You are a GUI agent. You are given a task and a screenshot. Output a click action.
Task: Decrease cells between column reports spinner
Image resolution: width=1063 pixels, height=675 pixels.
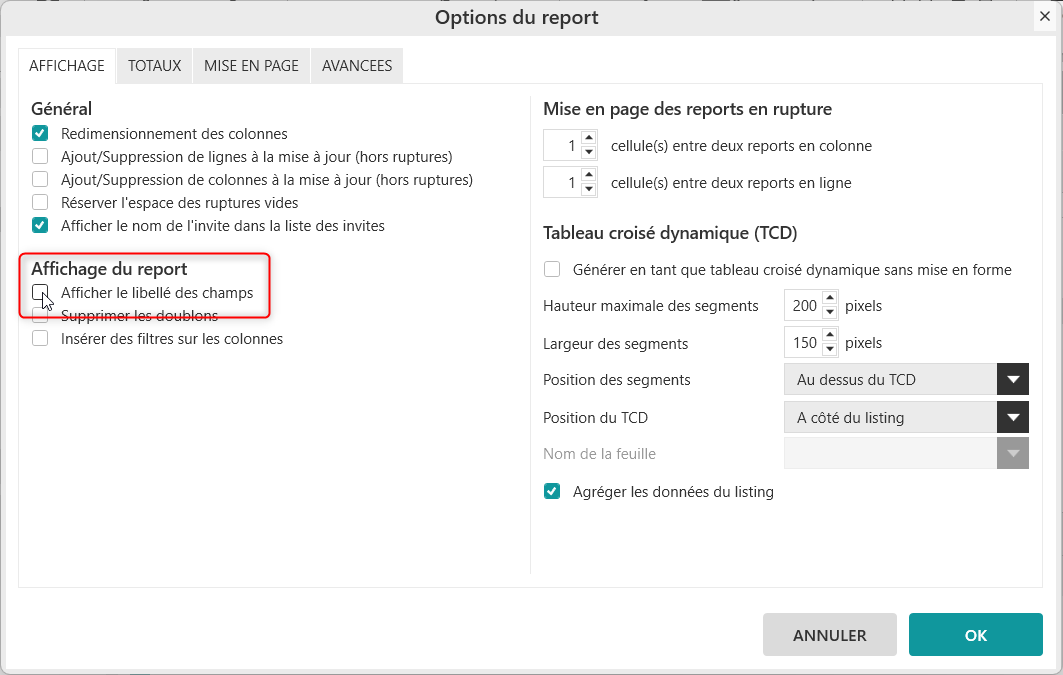tap(588, 152)
